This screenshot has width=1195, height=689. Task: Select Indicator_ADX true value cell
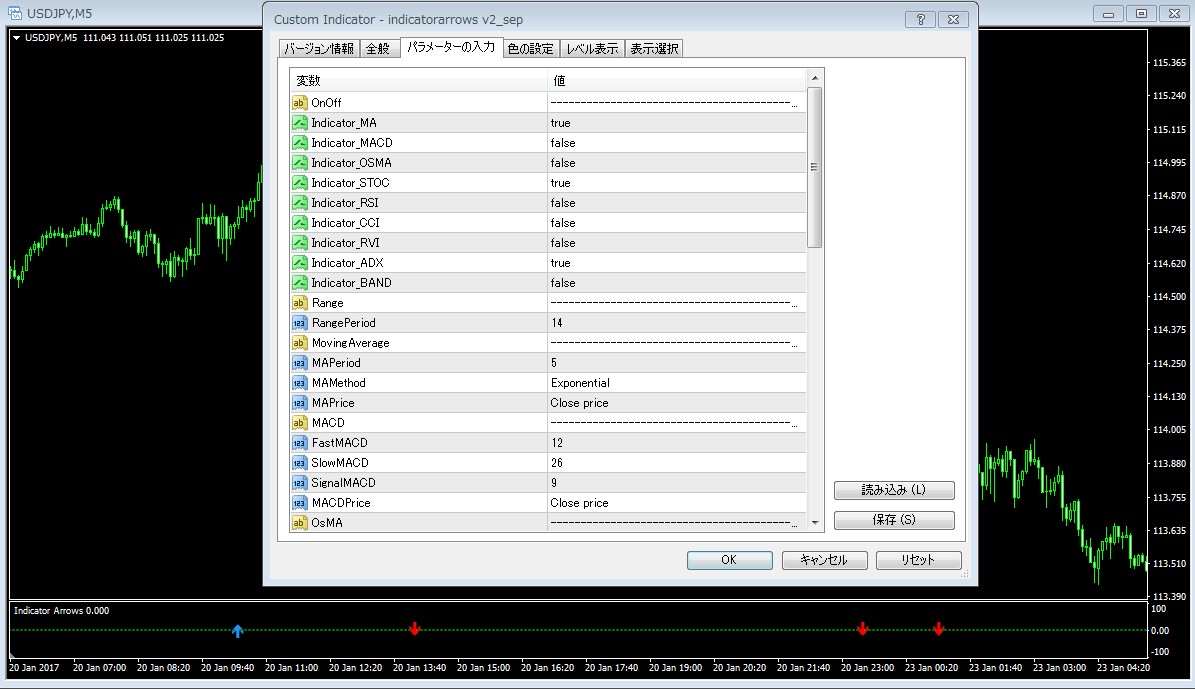point(677,263)
